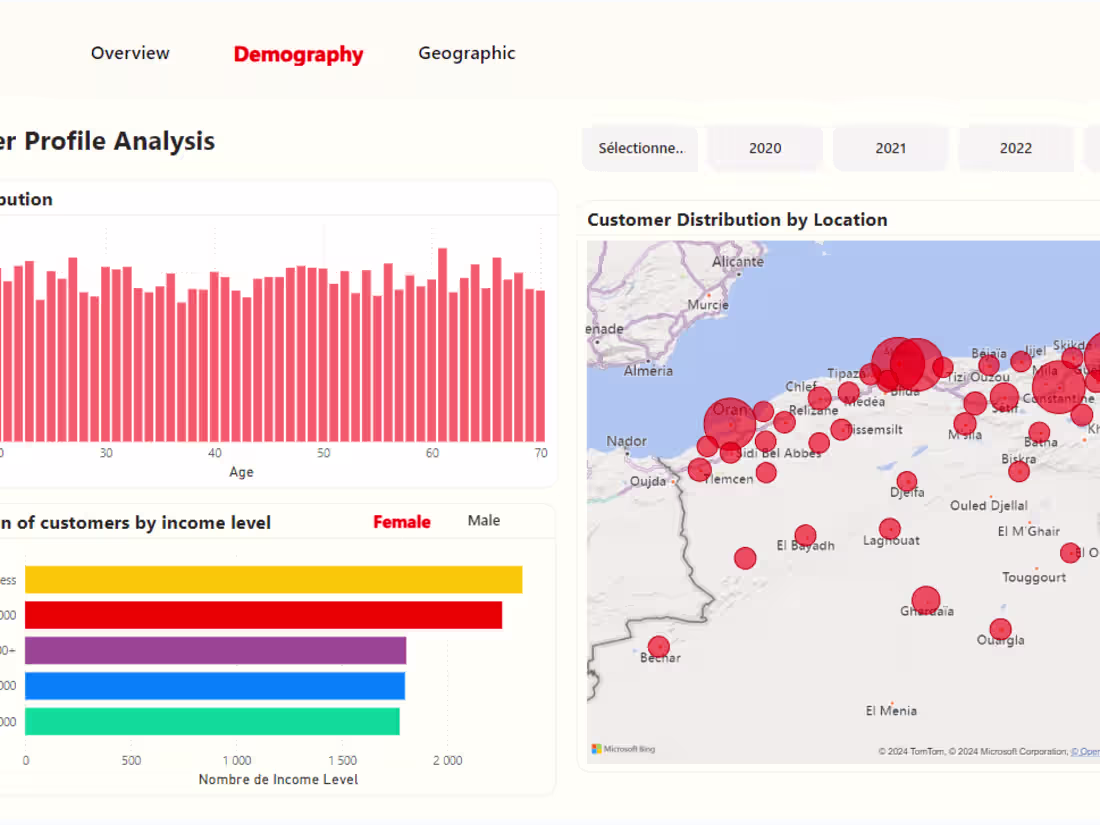This screenshot has height=825, width=1100.
Task: Select the Female legend entry
Action: pos(401,521)
